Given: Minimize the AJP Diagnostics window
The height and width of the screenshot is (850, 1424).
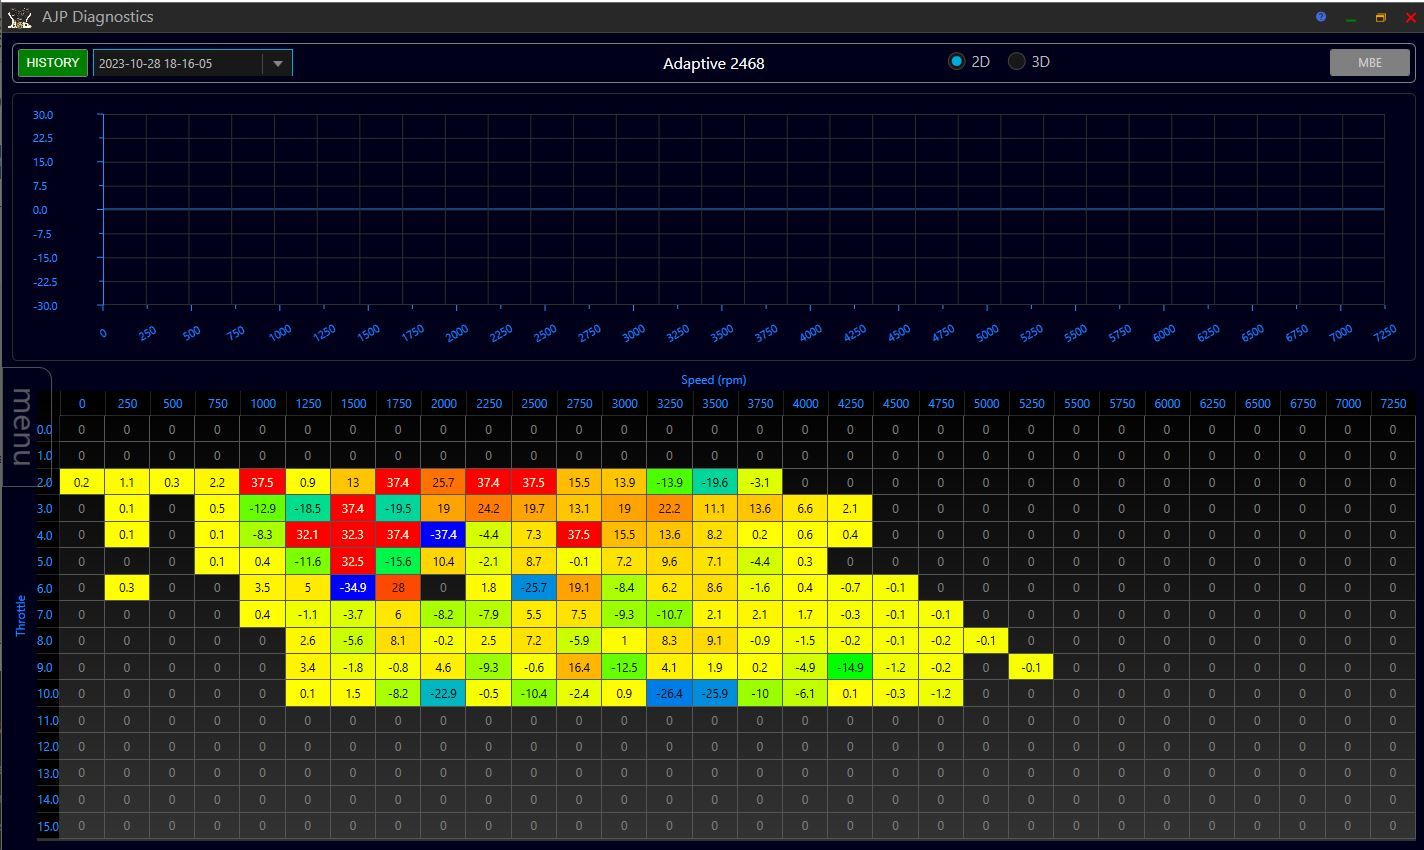Looking at the screenshot, I should [1350, 18].
